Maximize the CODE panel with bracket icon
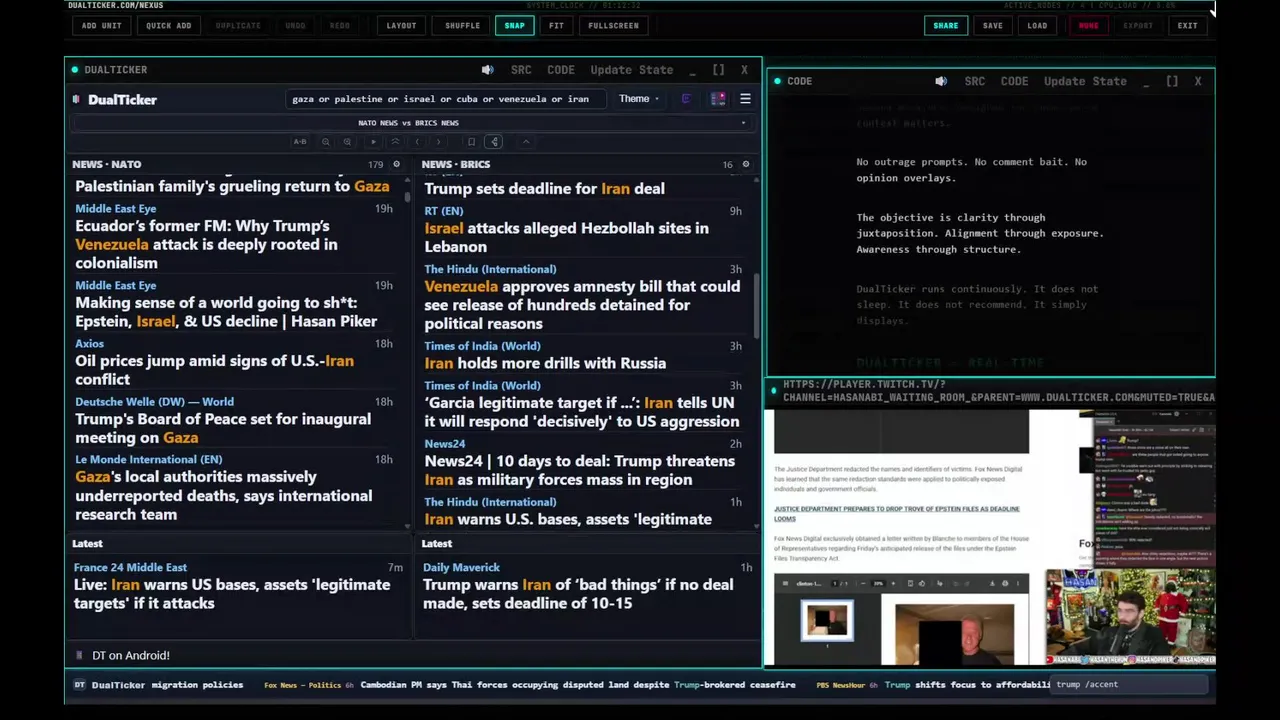The width and height of the screenshot is (1280, 720). click(x=1172, y=81)
